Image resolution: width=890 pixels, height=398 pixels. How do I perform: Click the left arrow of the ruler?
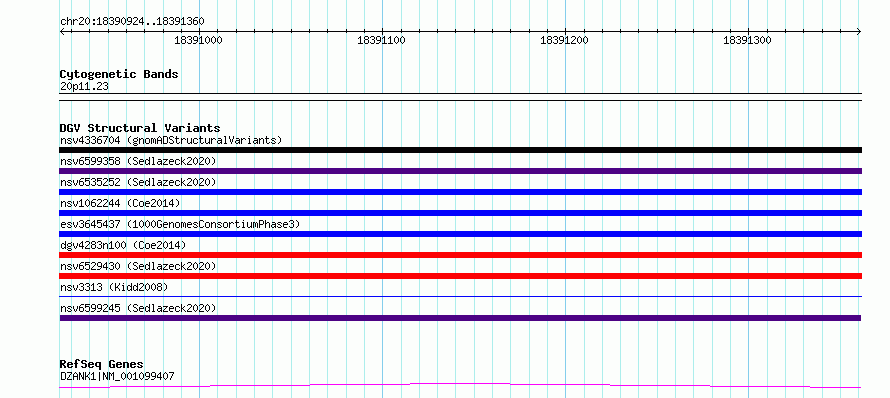coord(62,31)
